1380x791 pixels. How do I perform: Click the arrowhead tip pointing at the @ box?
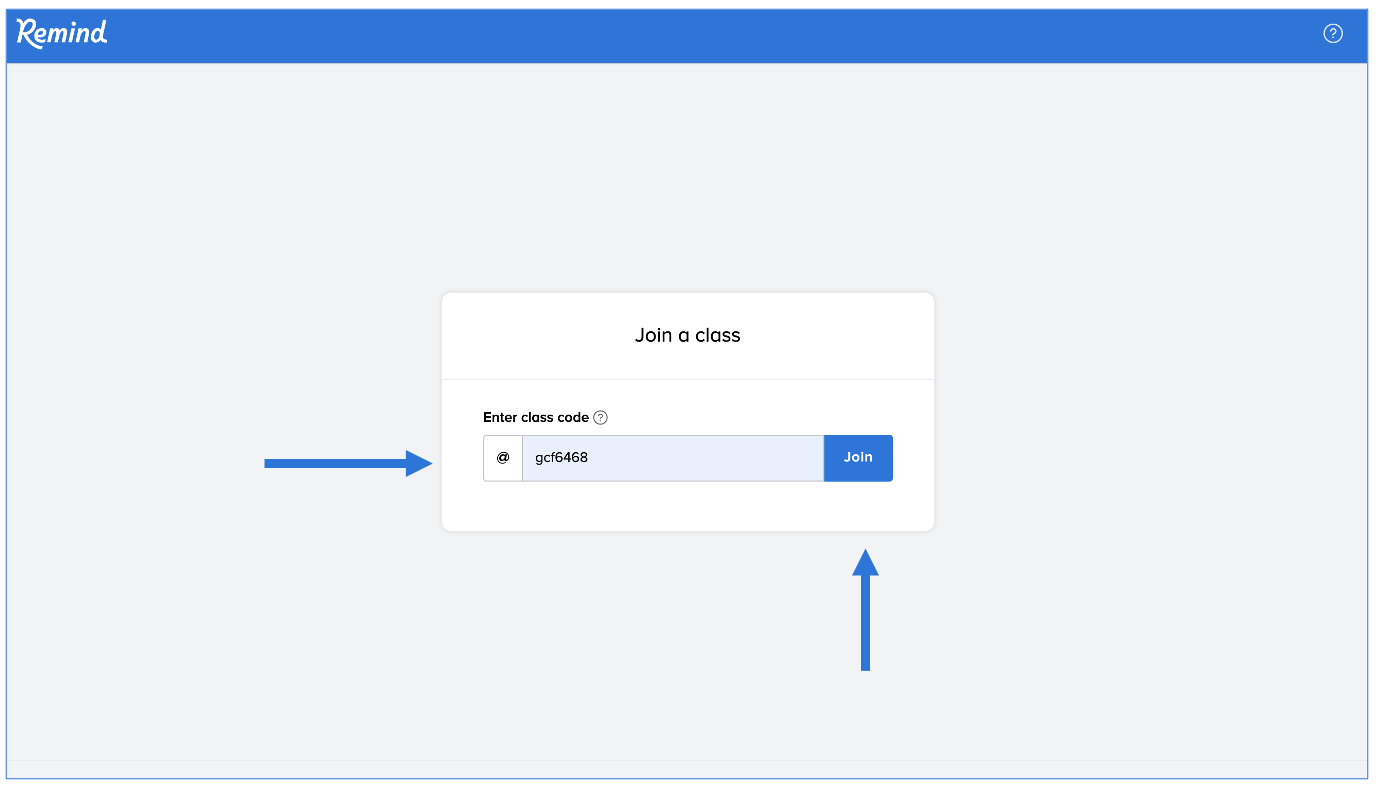tap(429, 463)
